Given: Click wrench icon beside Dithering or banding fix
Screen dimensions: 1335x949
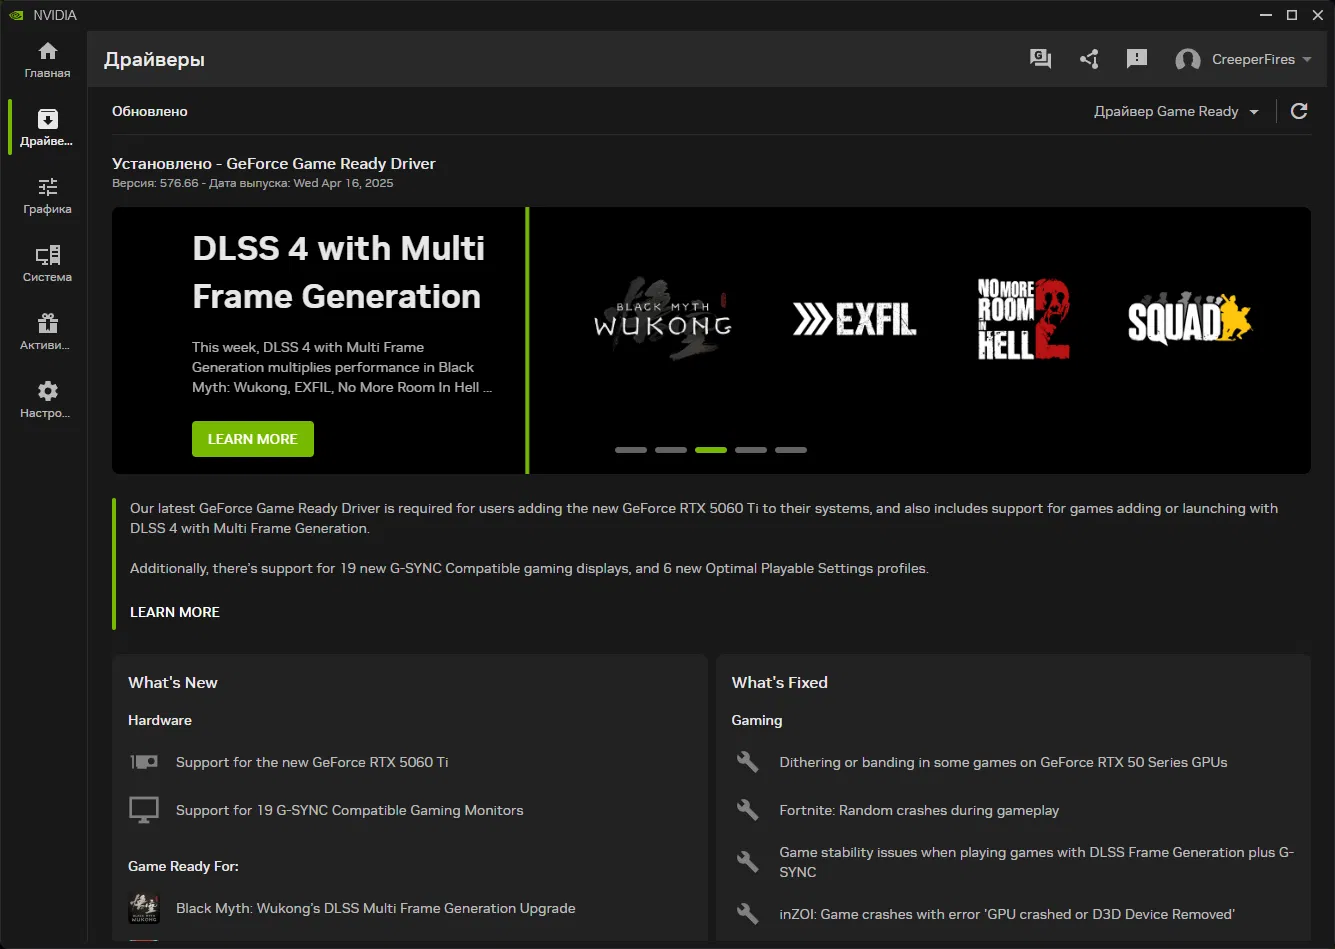Looking at the screenshot, I should pyautogui.click(x=748, y=762).
